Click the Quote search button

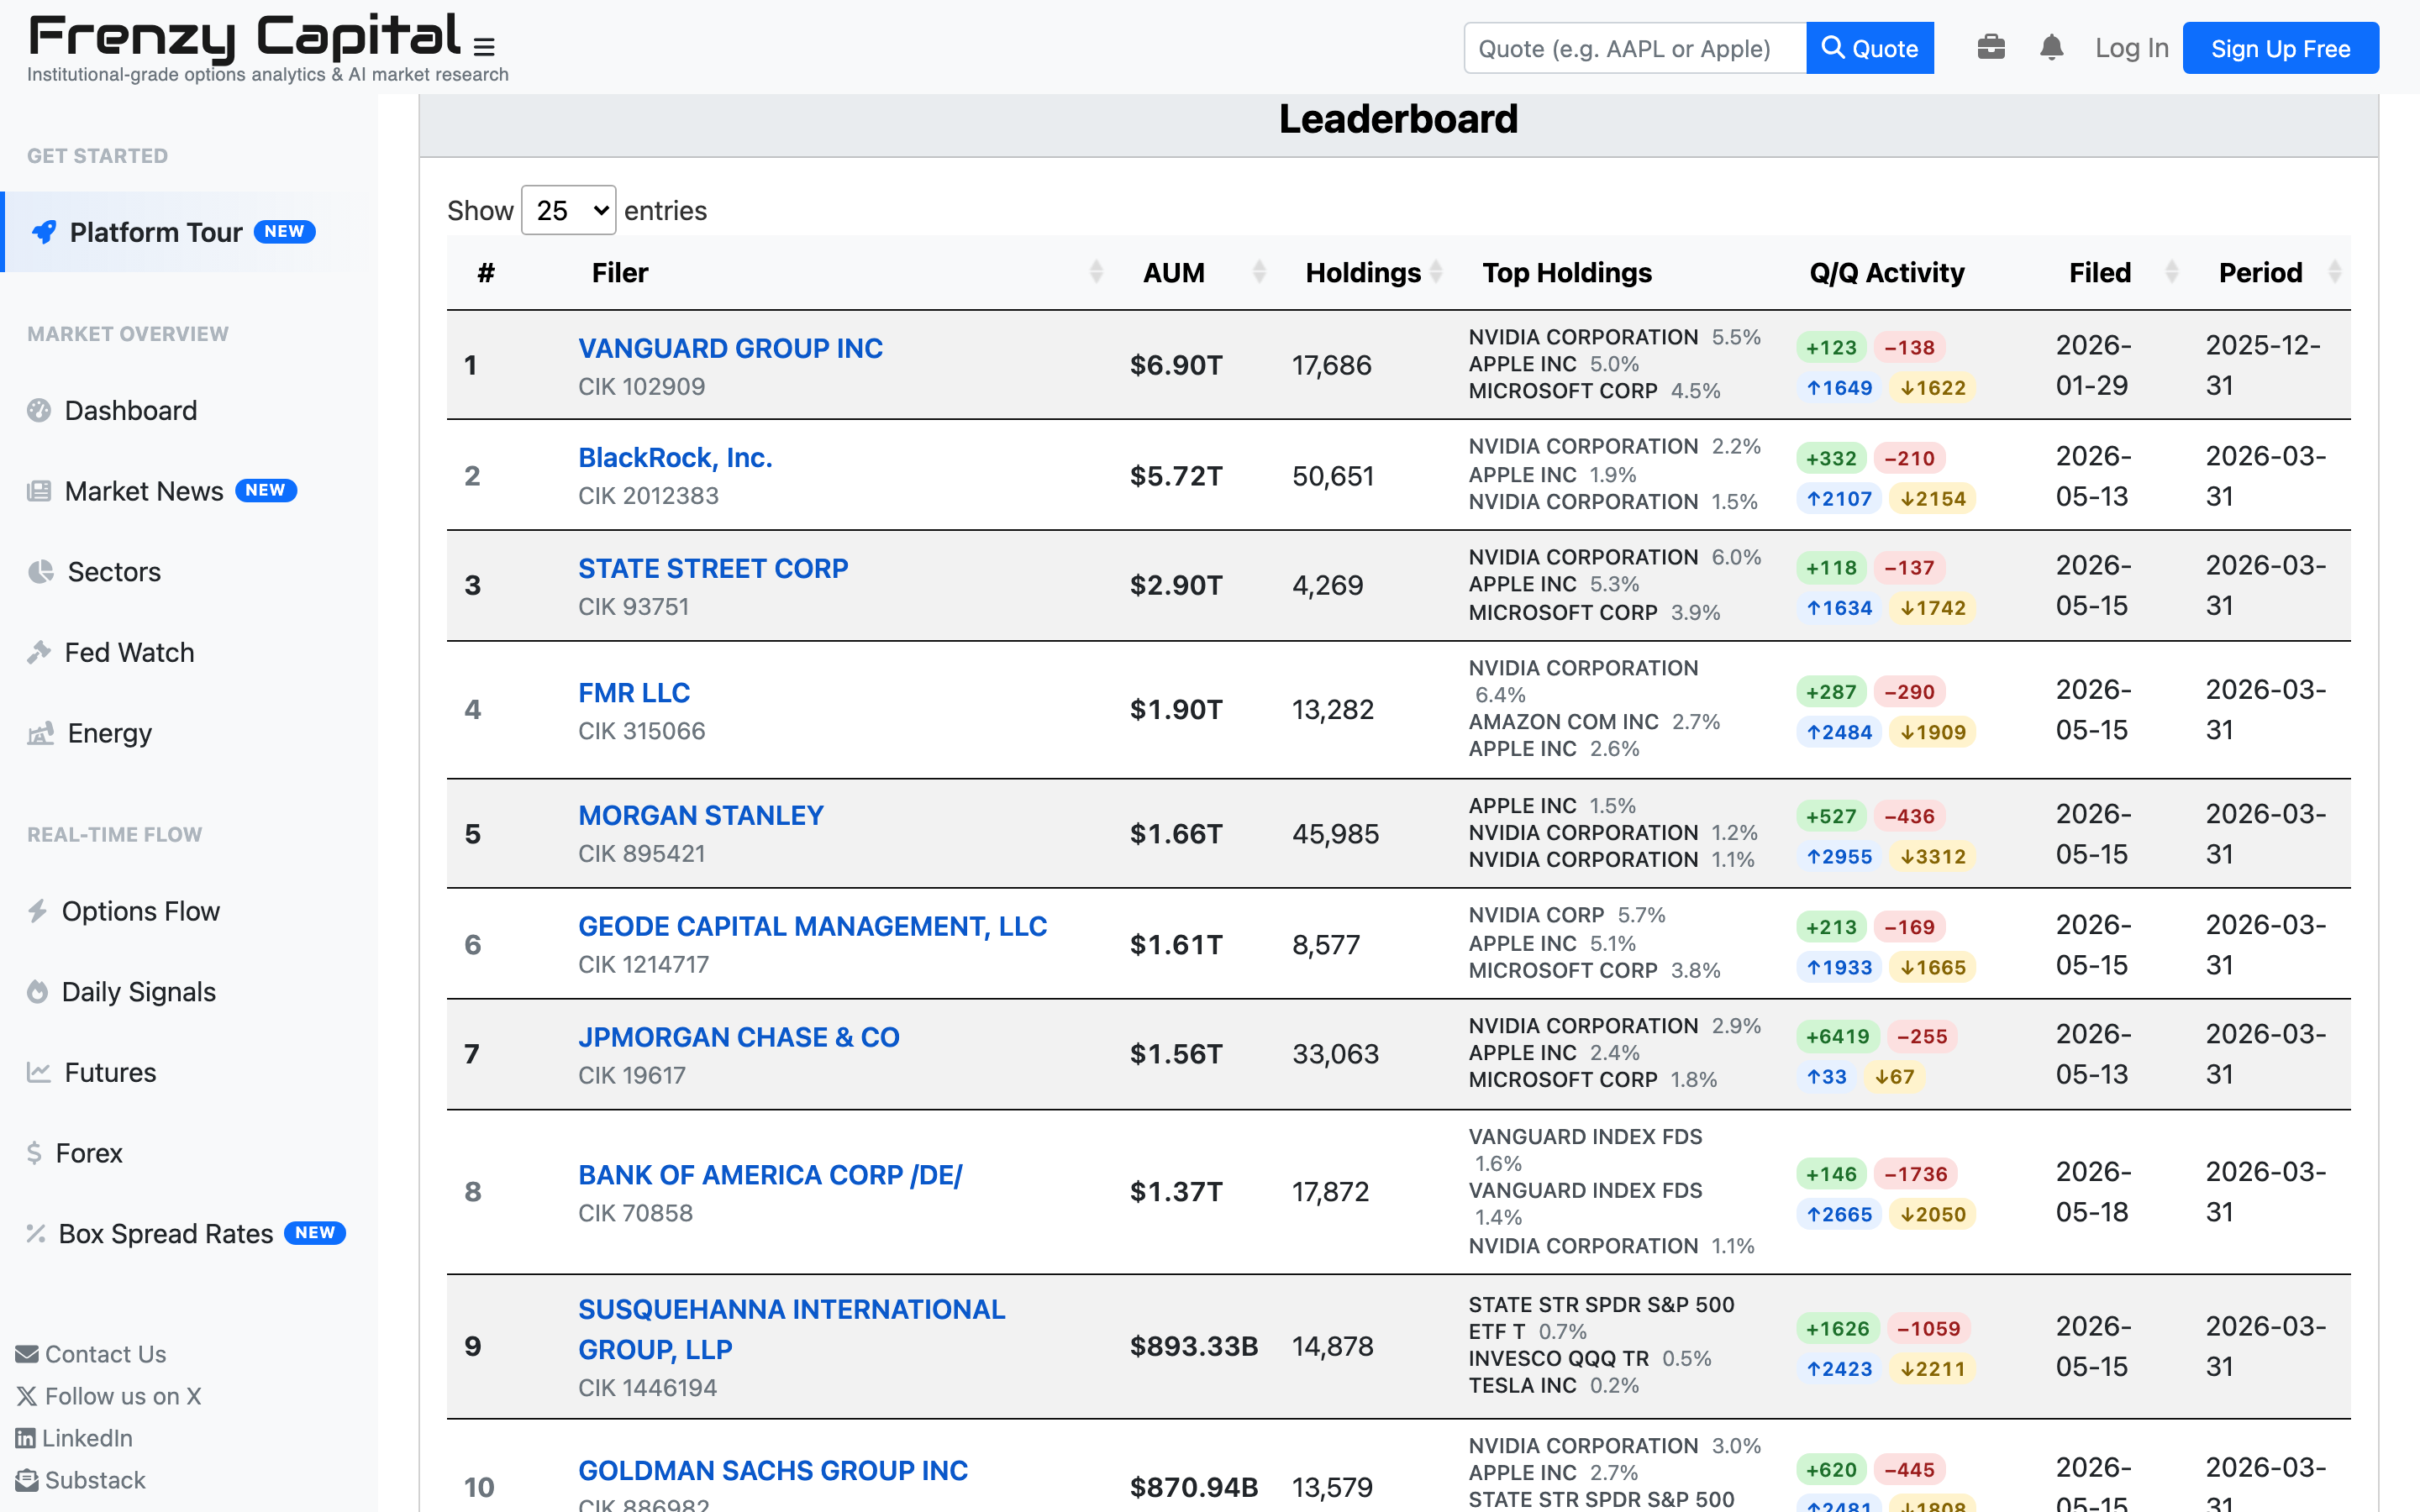tap(1869, 48)
